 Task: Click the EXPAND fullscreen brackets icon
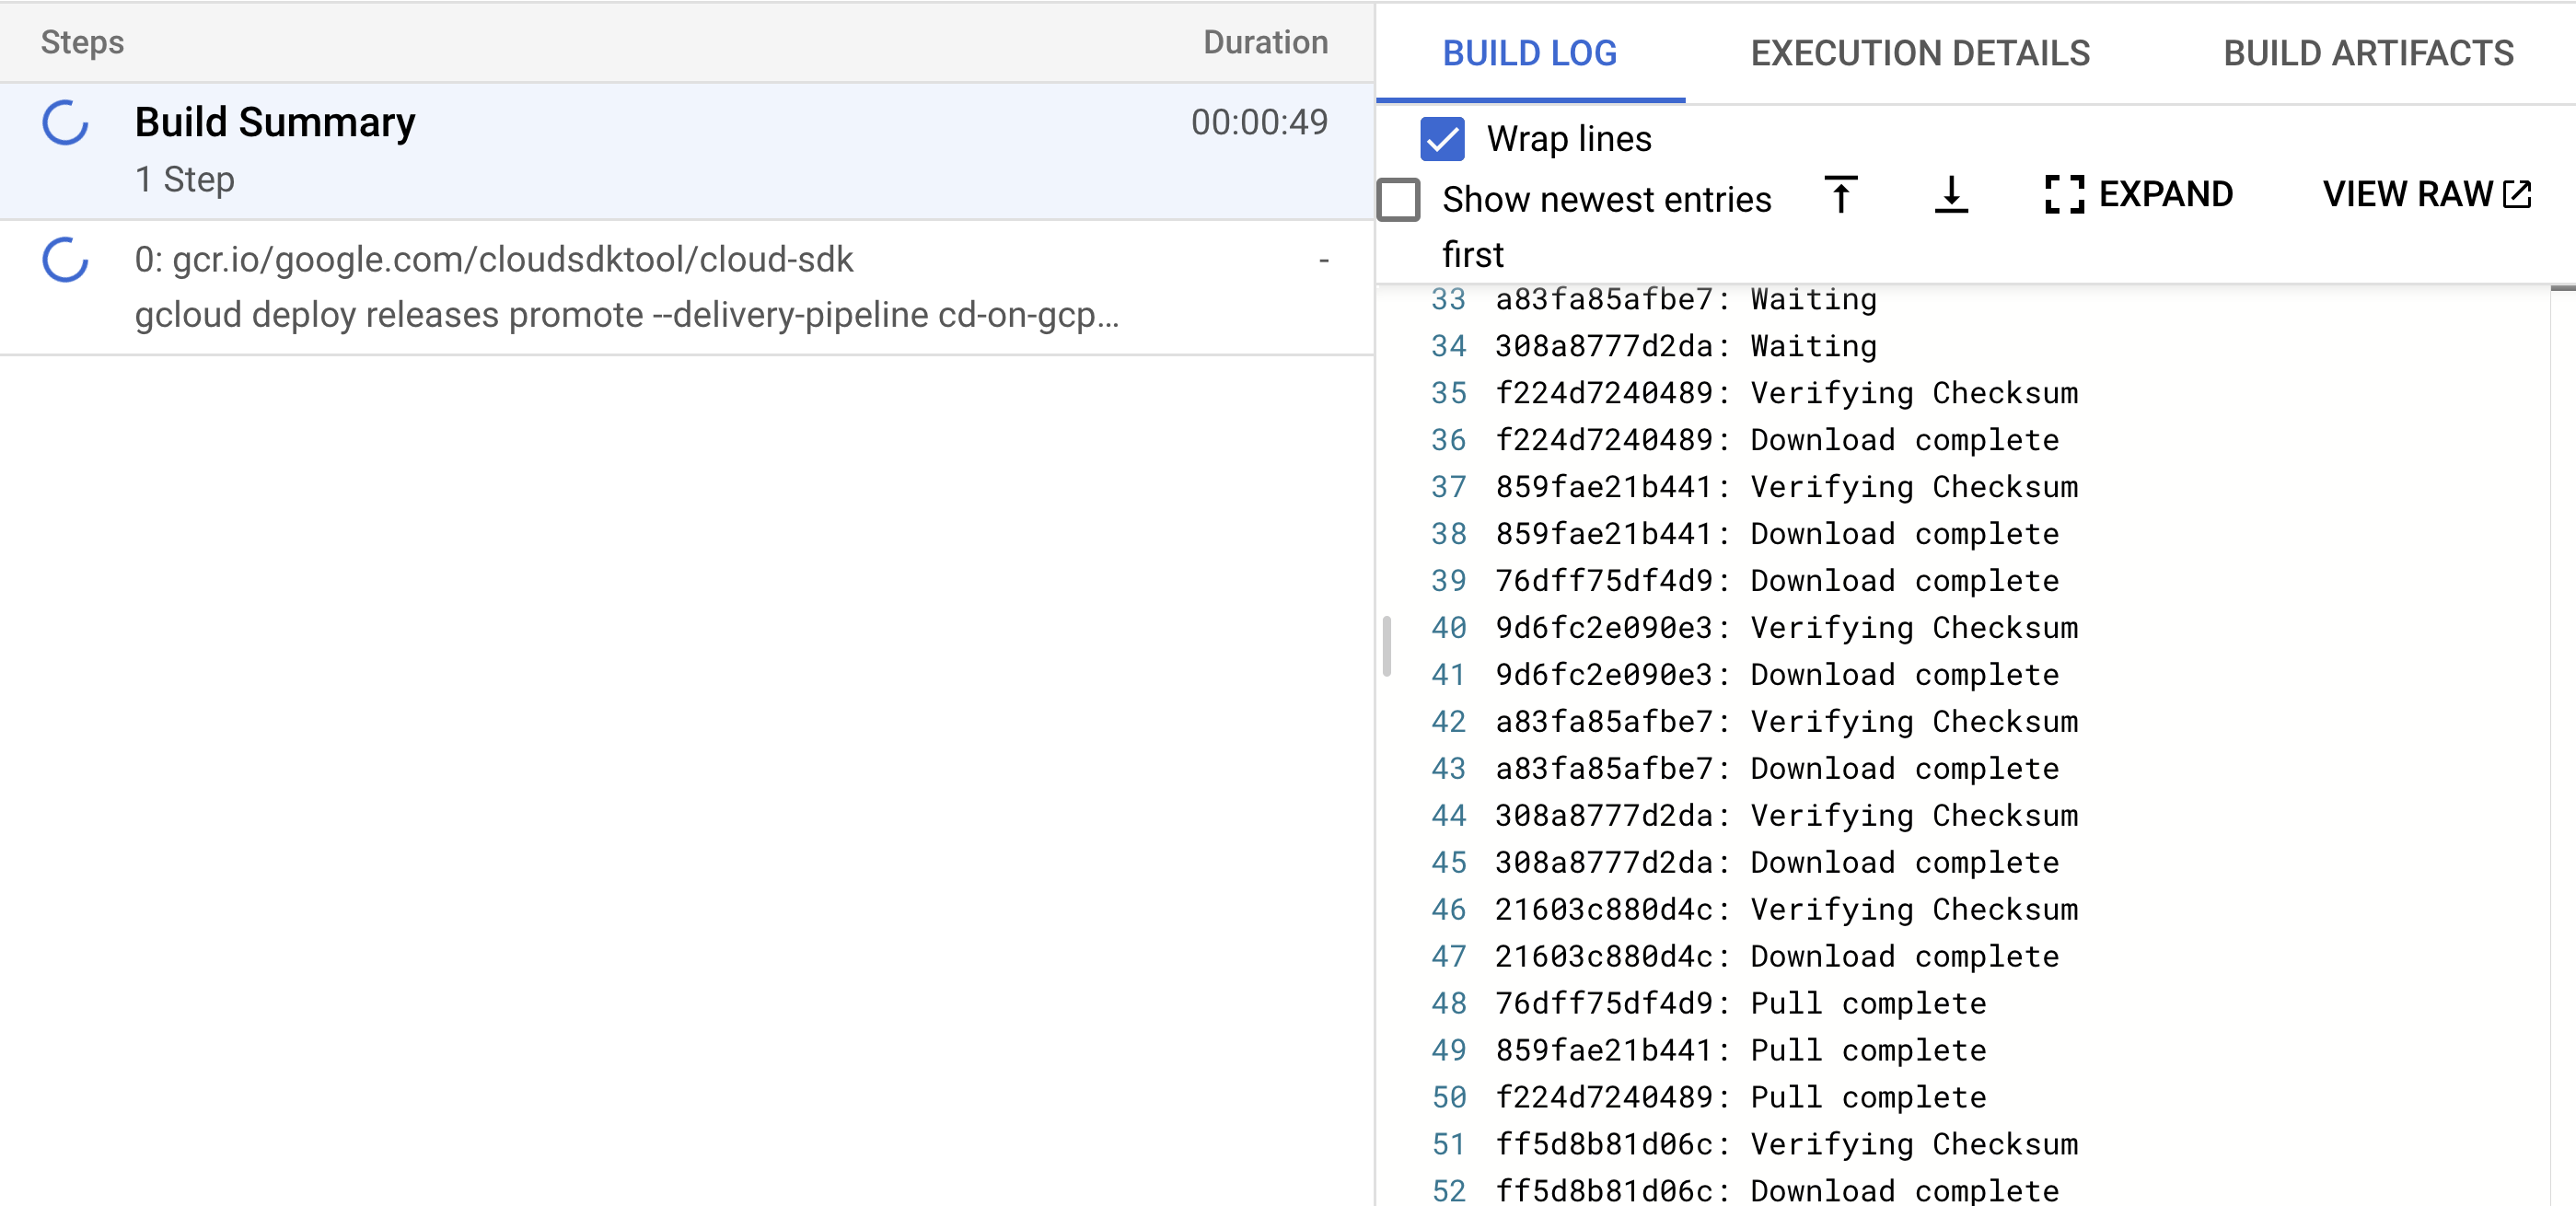(x=2064, y=194)
